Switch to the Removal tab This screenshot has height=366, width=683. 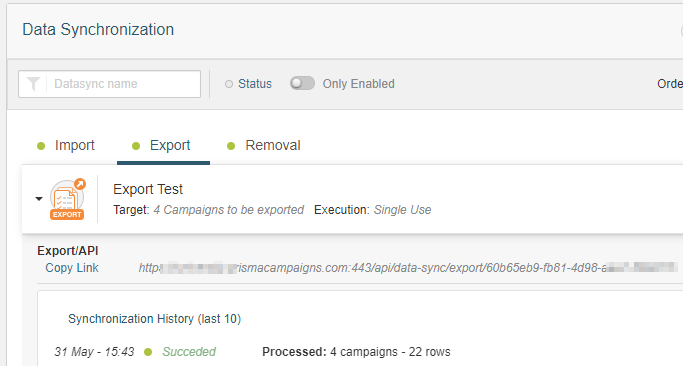(273, 146)
